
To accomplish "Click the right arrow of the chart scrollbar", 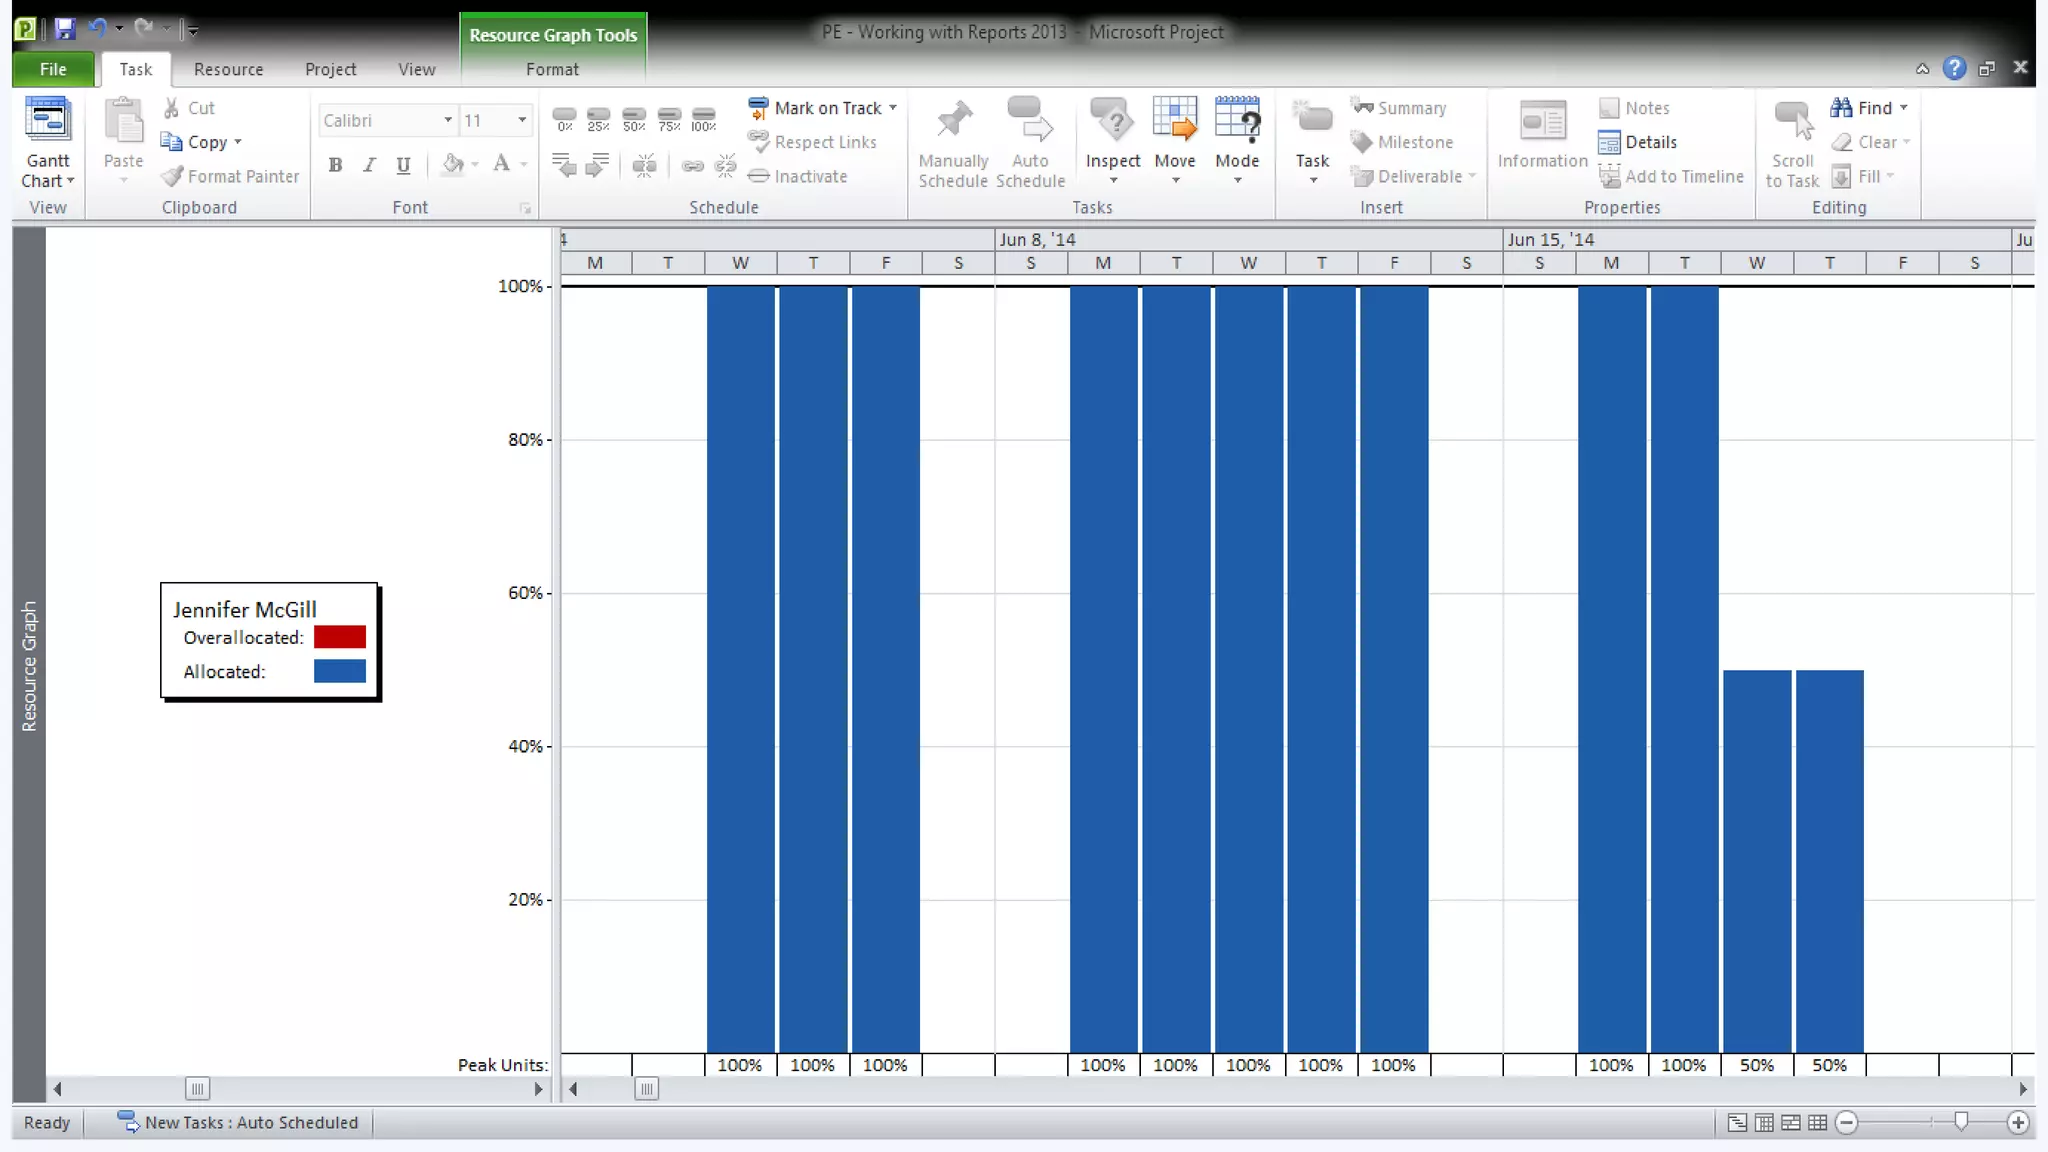I will pos(2023,1089).
